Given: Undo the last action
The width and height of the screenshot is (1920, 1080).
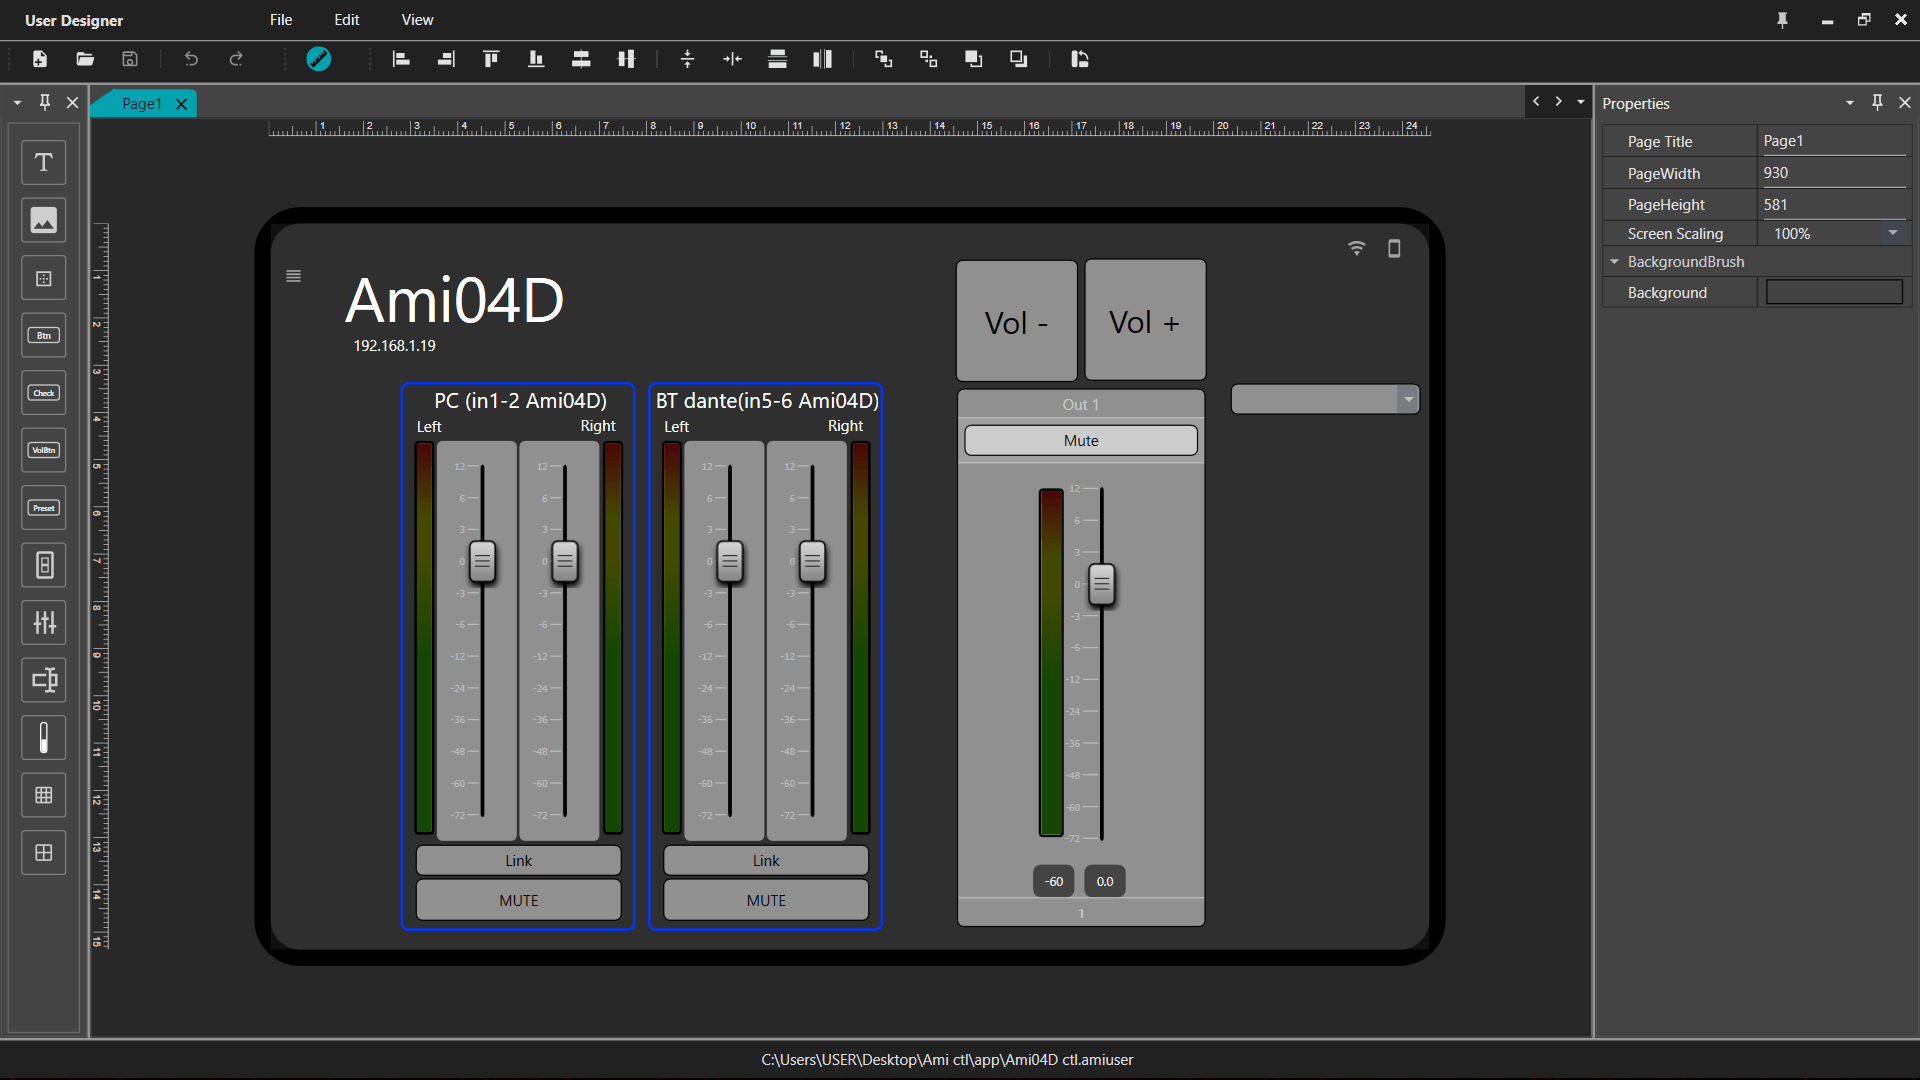Looking at the screenshot, I should tap(191, 59).
